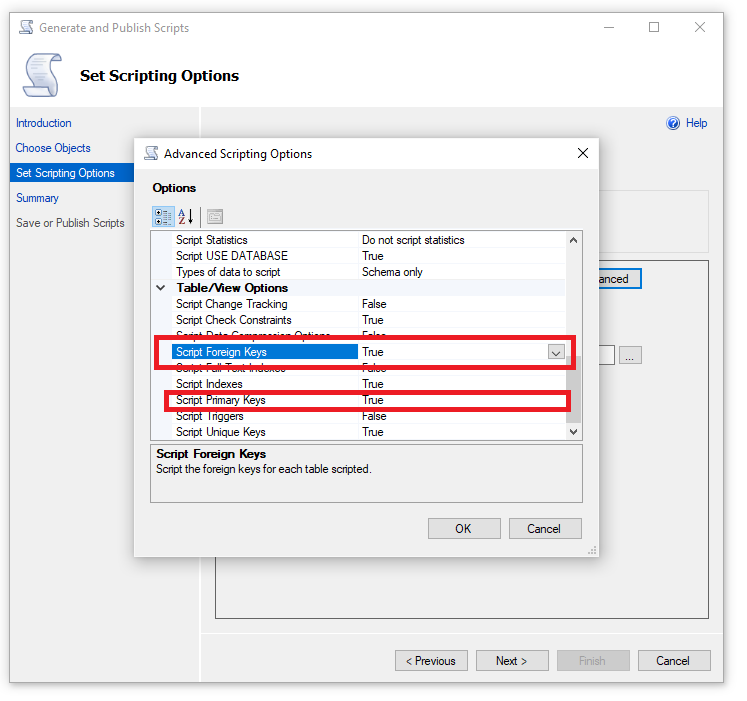
Task: Collapse the Table/View Options category
Action: point(161,288)
